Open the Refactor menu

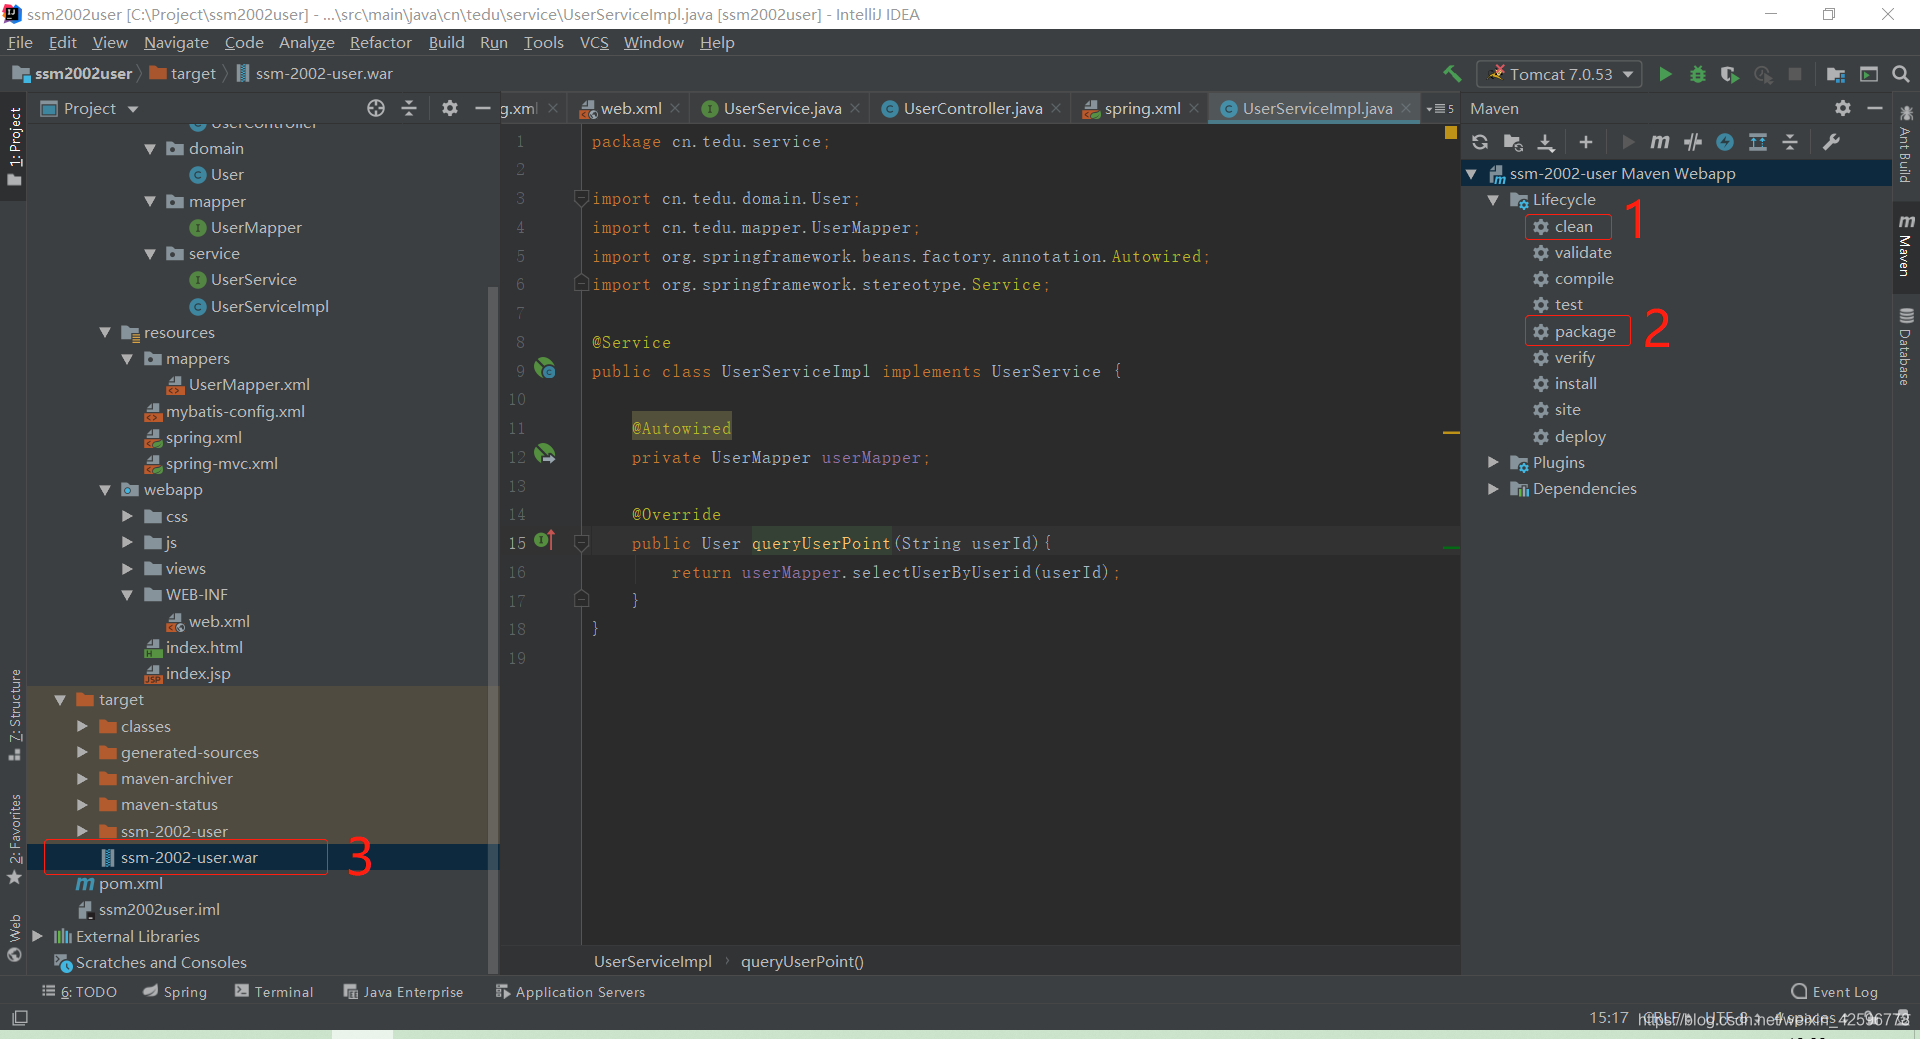point(380,42)
